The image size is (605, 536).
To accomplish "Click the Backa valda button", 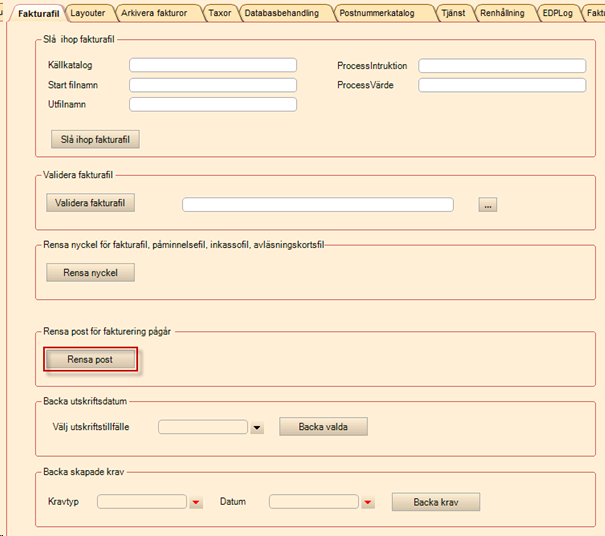I will tap(323, 427).
